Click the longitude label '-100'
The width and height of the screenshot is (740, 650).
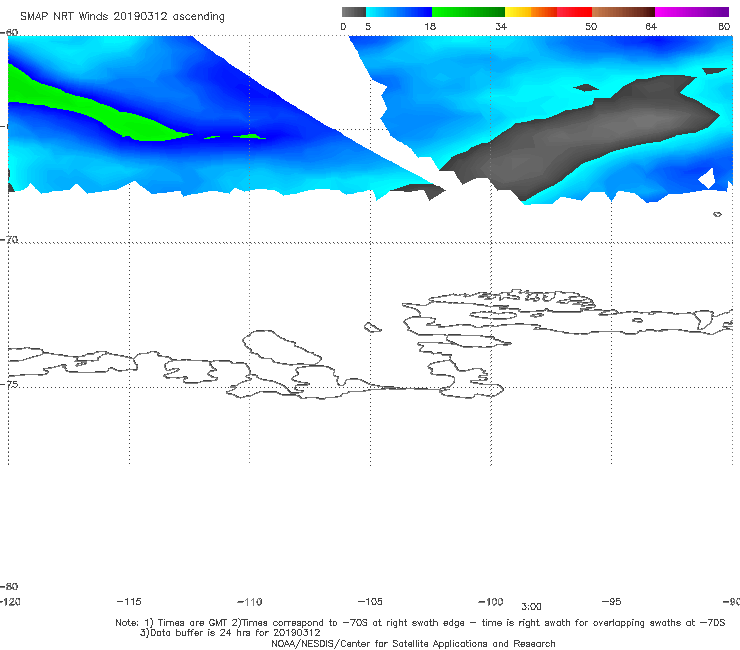pos(491,601)
